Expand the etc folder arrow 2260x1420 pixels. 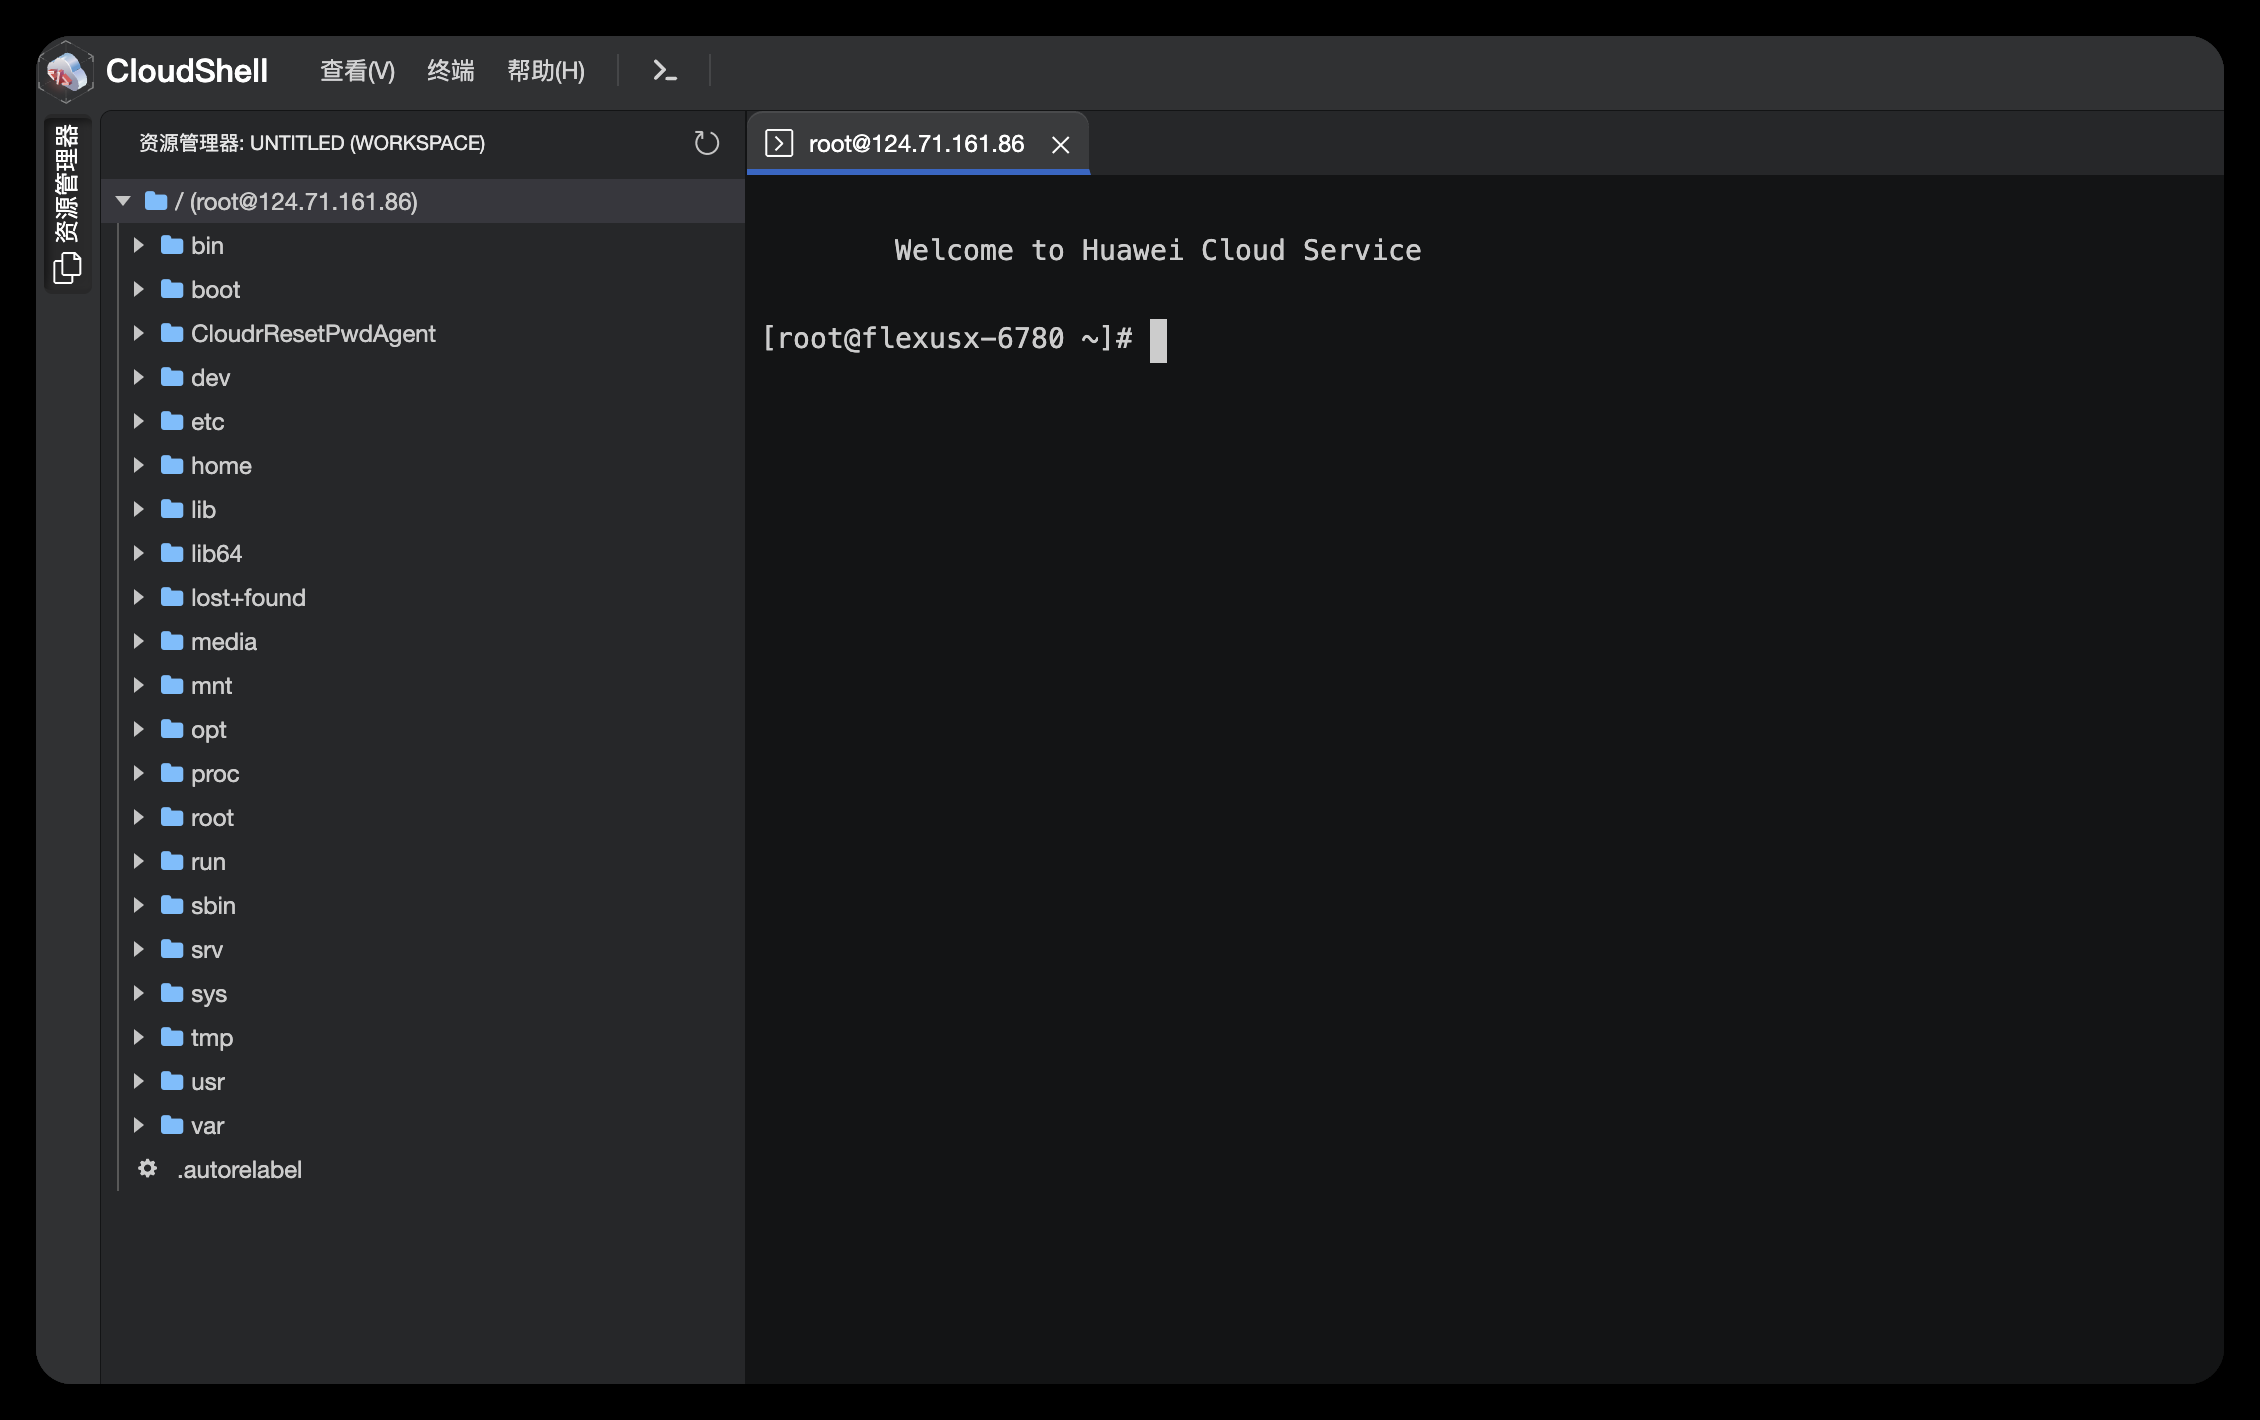139,421
